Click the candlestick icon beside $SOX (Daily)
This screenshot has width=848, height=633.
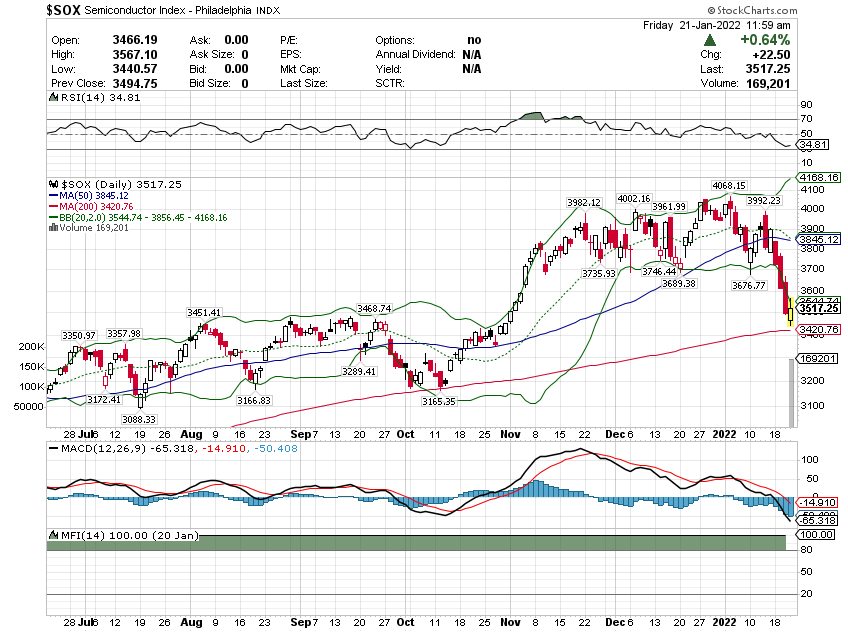point(54,185)
